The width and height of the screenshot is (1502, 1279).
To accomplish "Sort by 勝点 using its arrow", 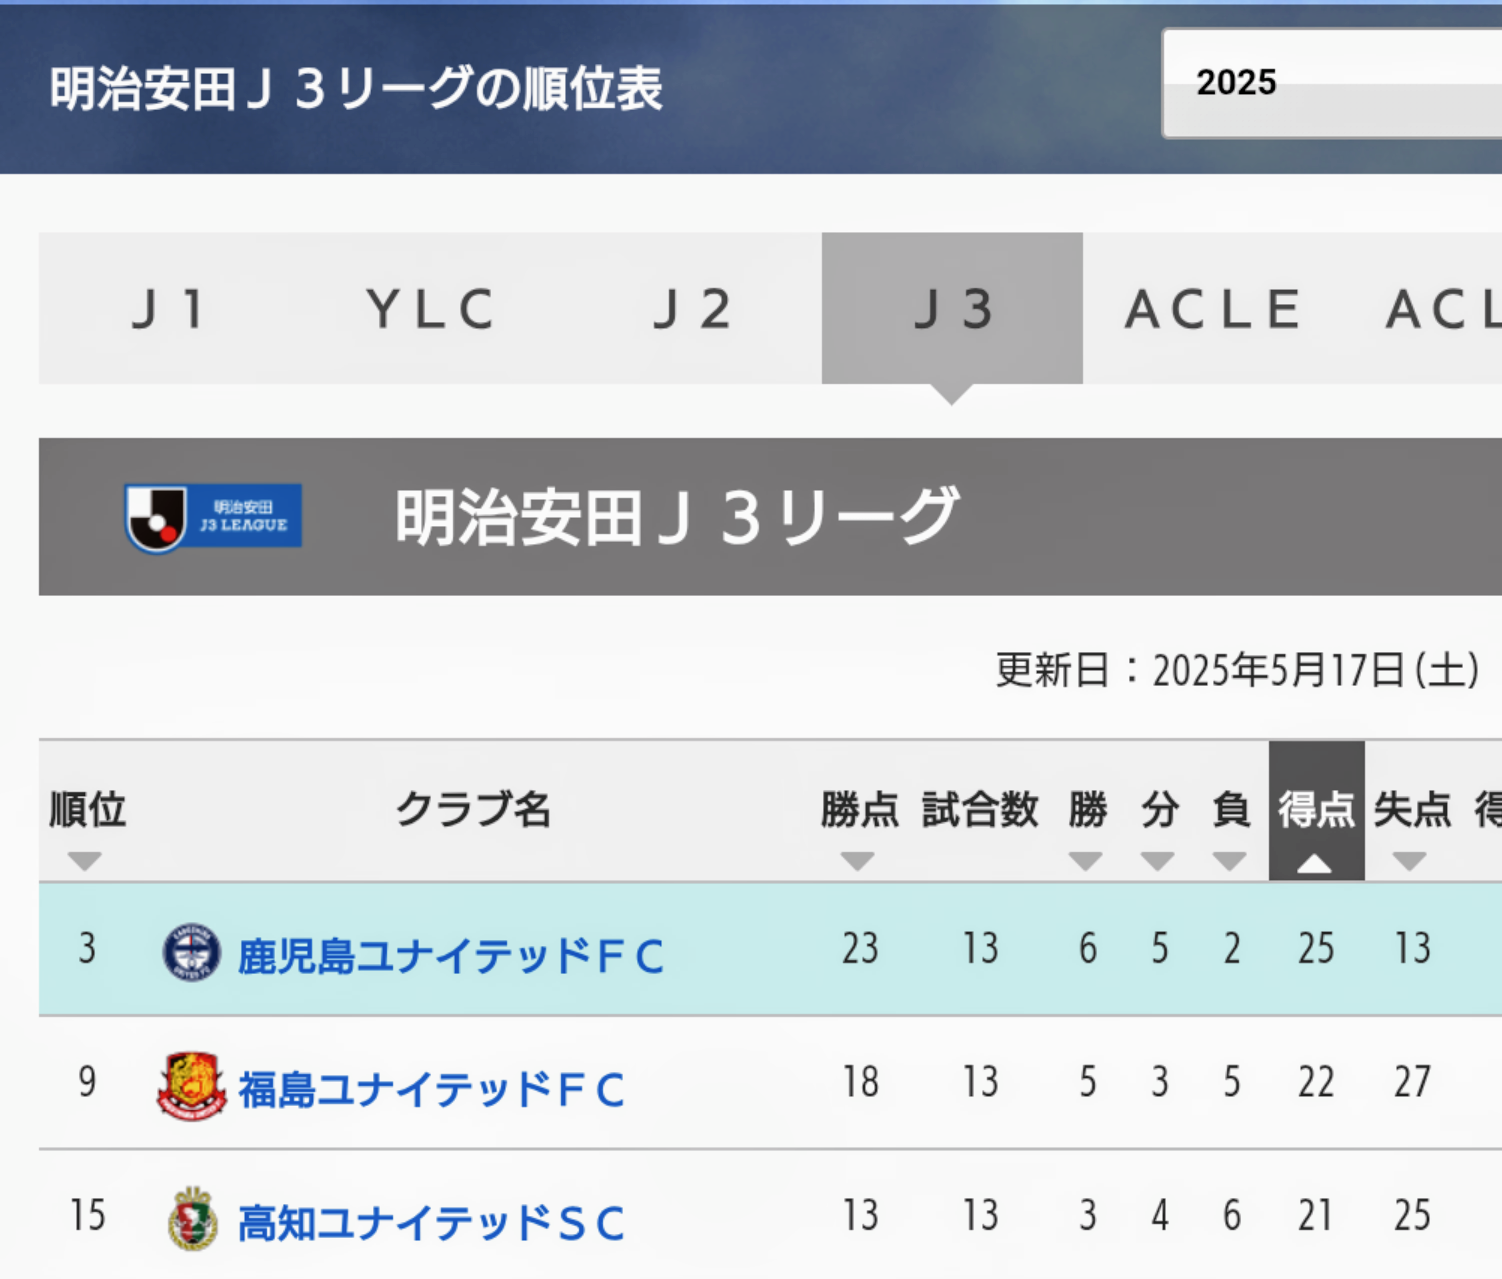I will 858,861.
